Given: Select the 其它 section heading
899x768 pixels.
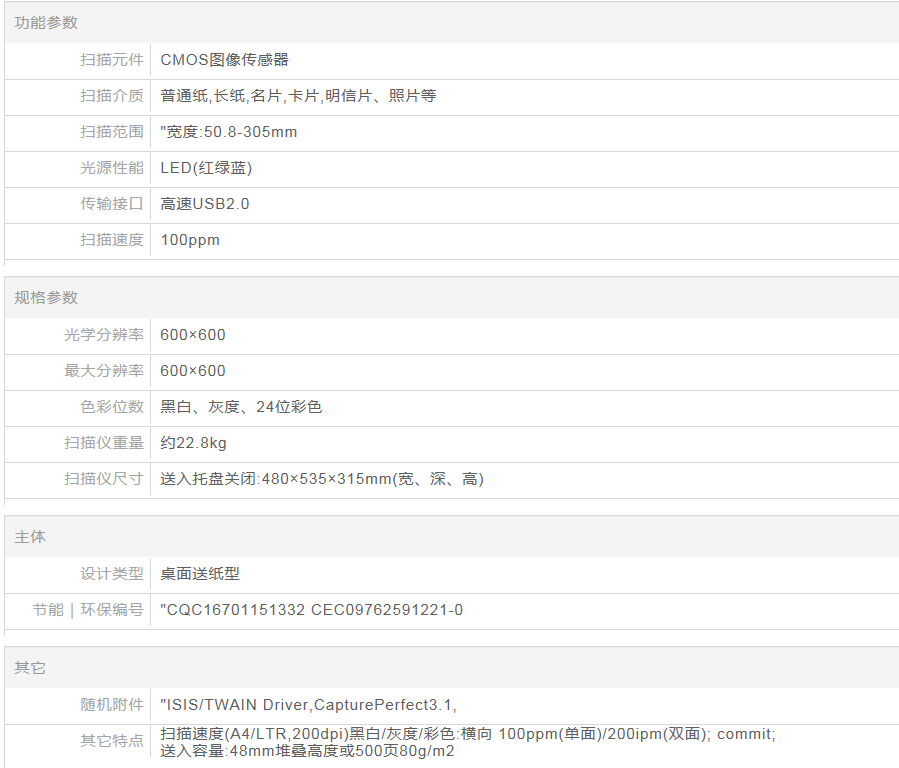Looking at the screenshot, I should click(x=30, y=668).
